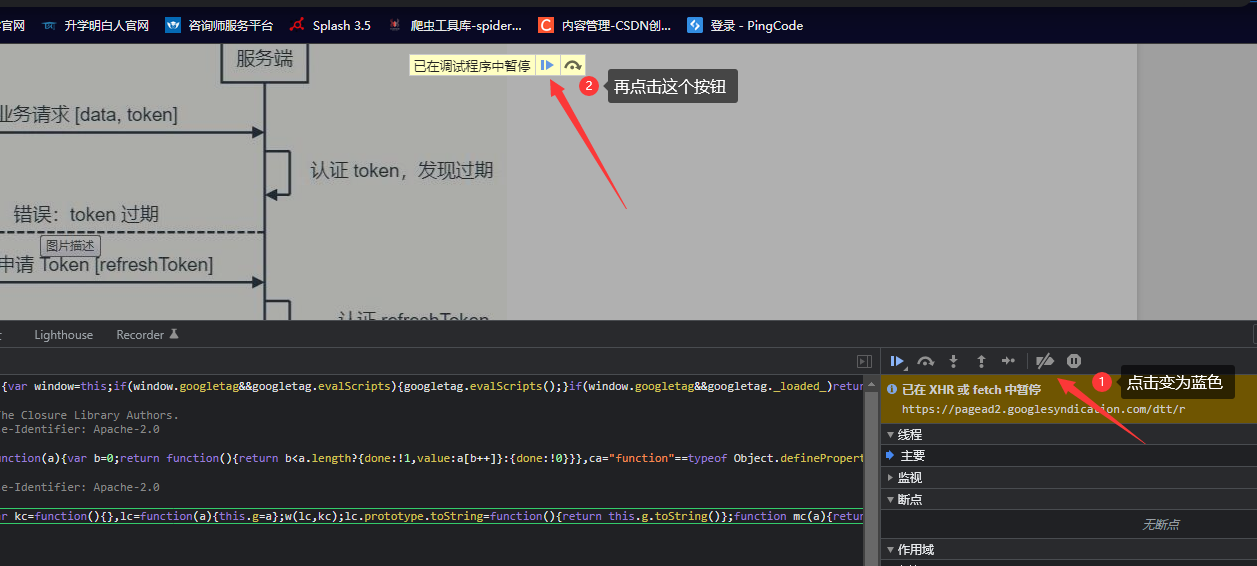Step over next function call in debugger toolbar
The width and height of the screenshot is (1257, 566).
click(x=926, y=361)
